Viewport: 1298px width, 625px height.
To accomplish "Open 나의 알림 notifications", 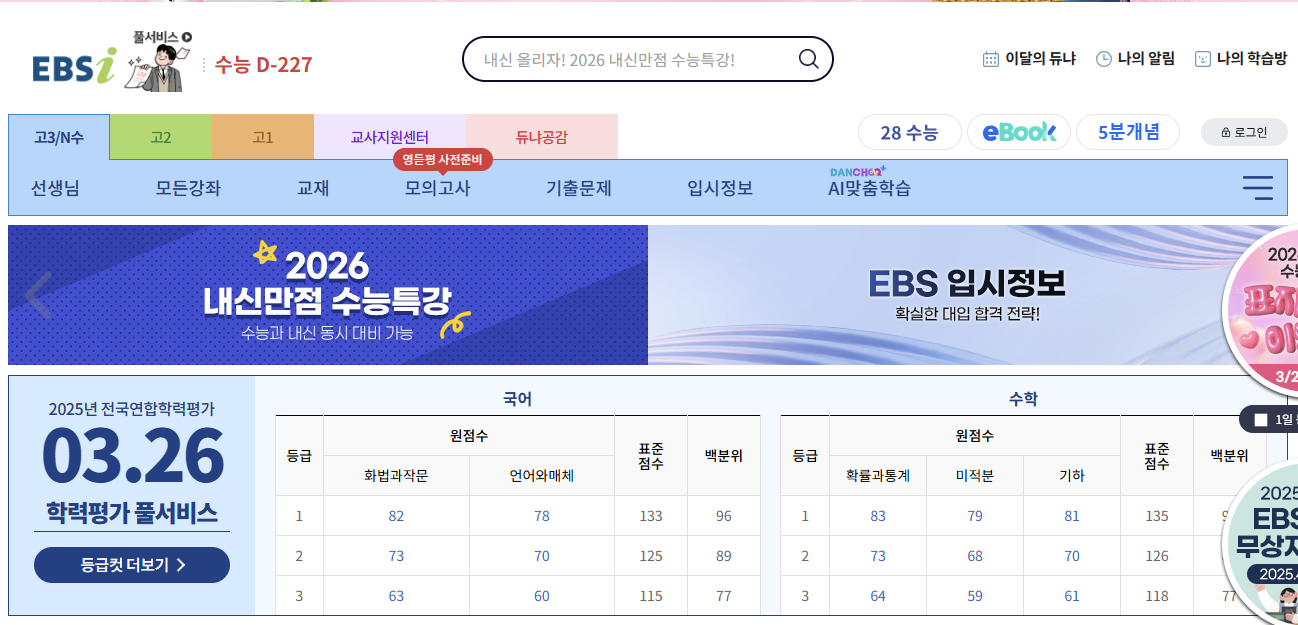I will pyautogui.click(x=1135, y=59).
